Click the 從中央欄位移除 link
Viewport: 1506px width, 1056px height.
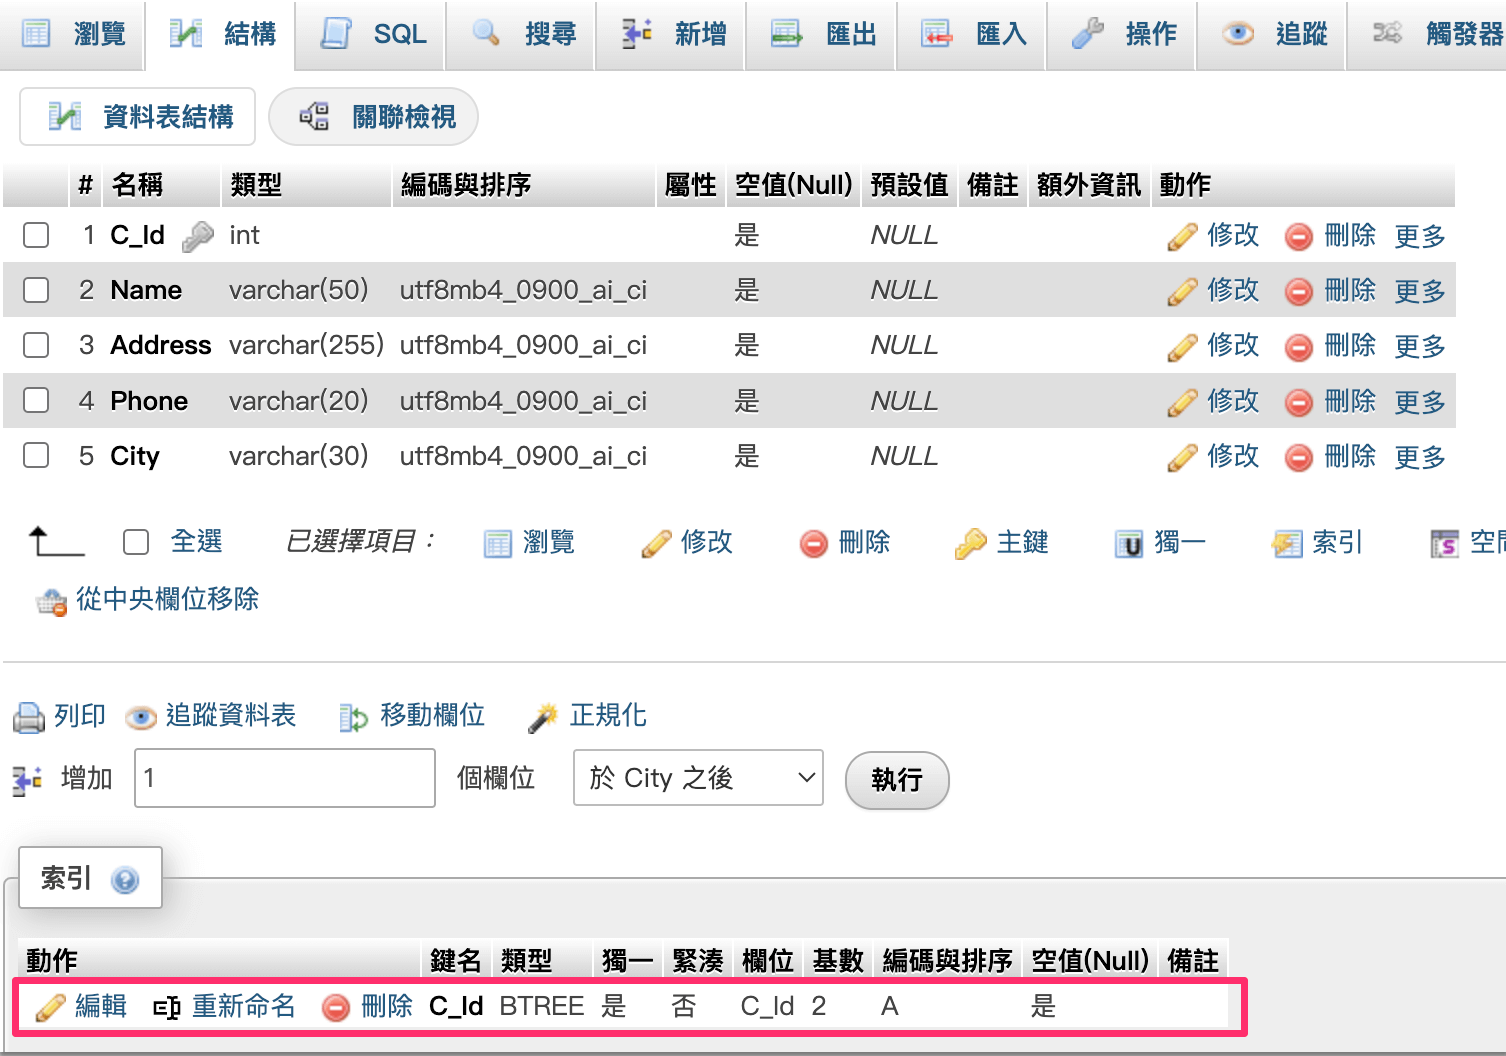(x=167, y=599)
